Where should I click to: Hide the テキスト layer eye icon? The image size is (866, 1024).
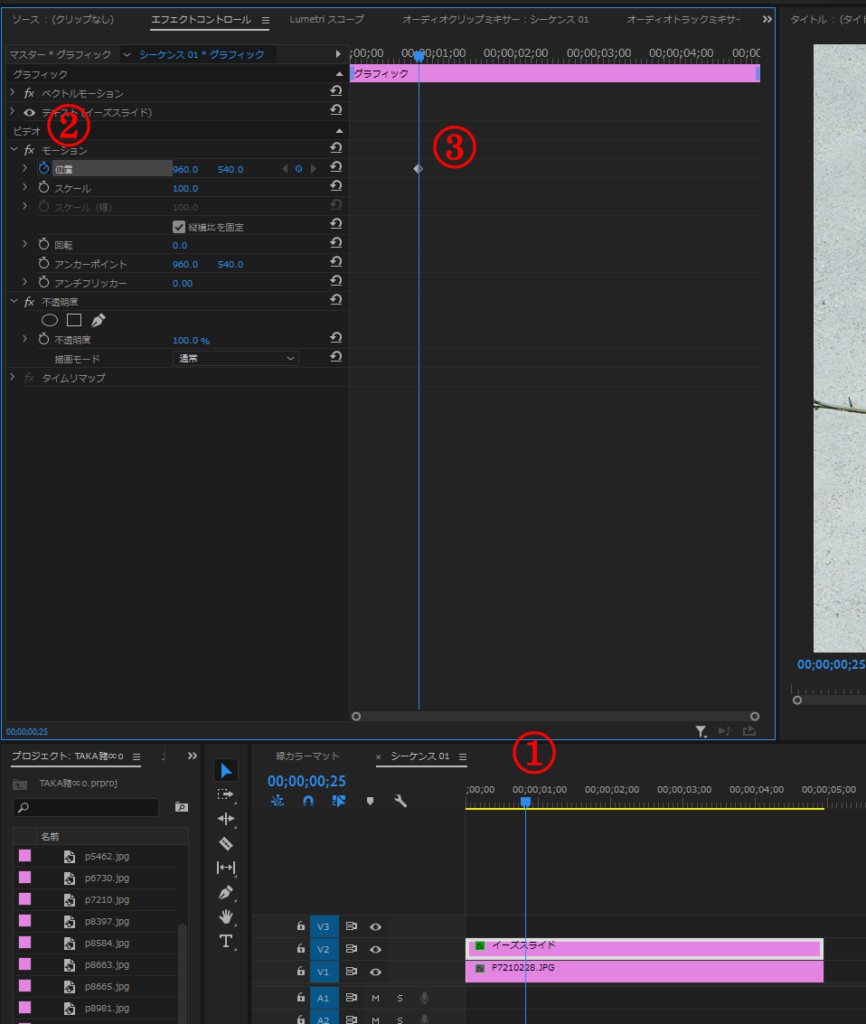[x=29, y=112]
